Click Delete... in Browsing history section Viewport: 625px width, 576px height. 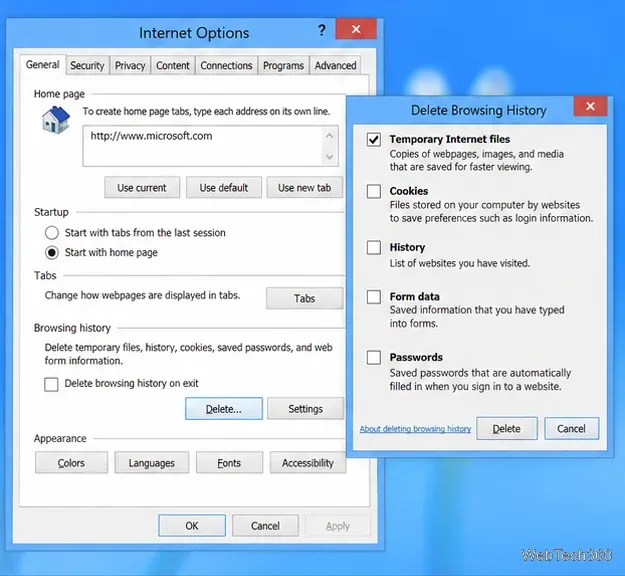pos(224,409)
